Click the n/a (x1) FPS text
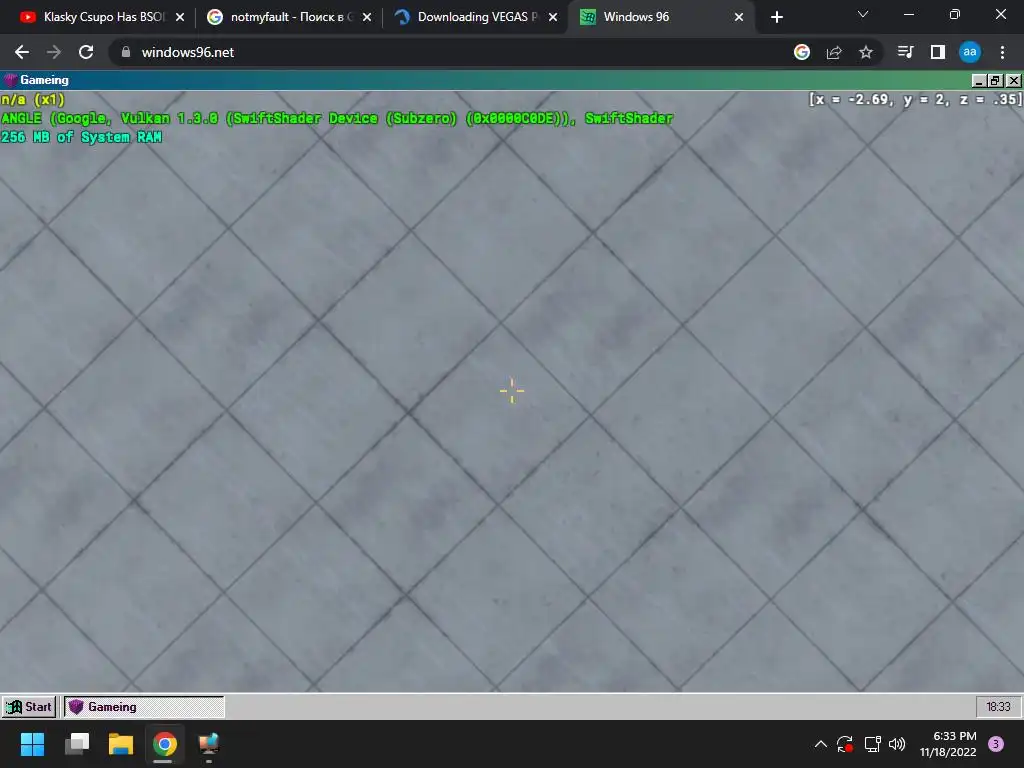 tap(33, 100)
